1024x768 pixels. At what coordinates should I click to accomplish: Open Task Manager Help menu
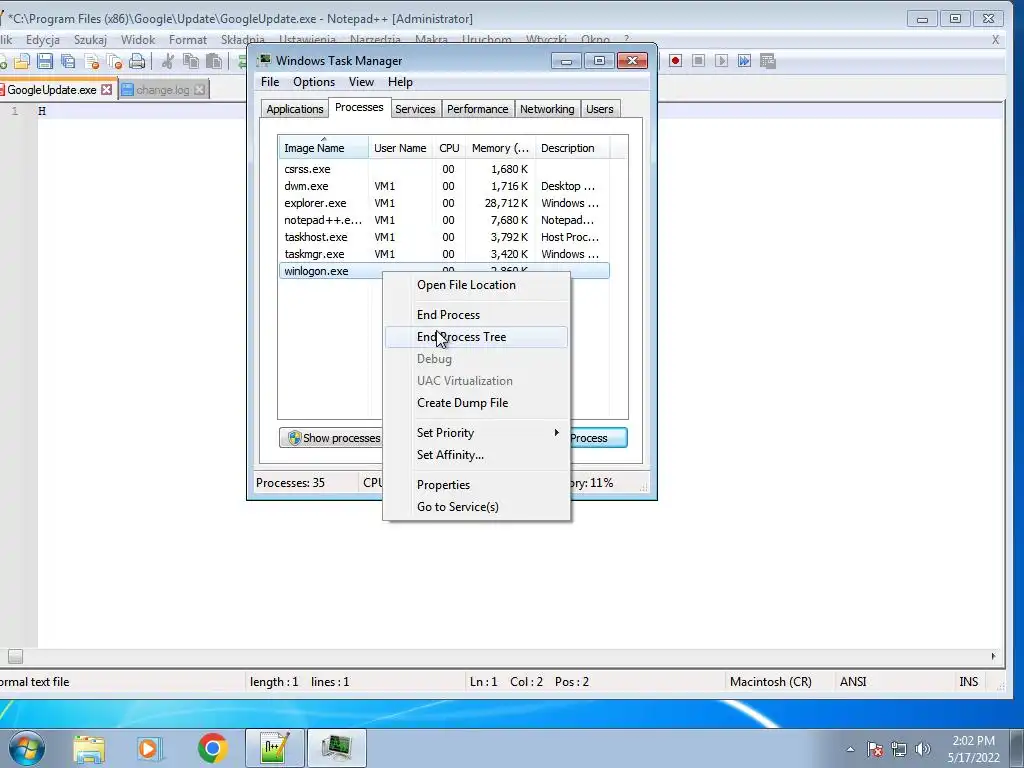coord(400,82)
